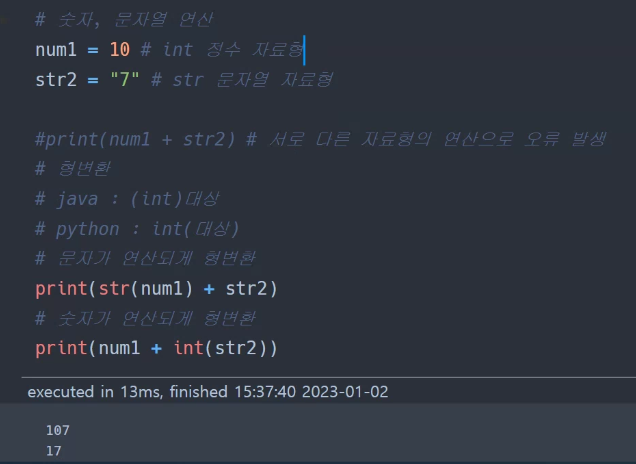Click the 'num1' variable name in assignment

(56, 50)
